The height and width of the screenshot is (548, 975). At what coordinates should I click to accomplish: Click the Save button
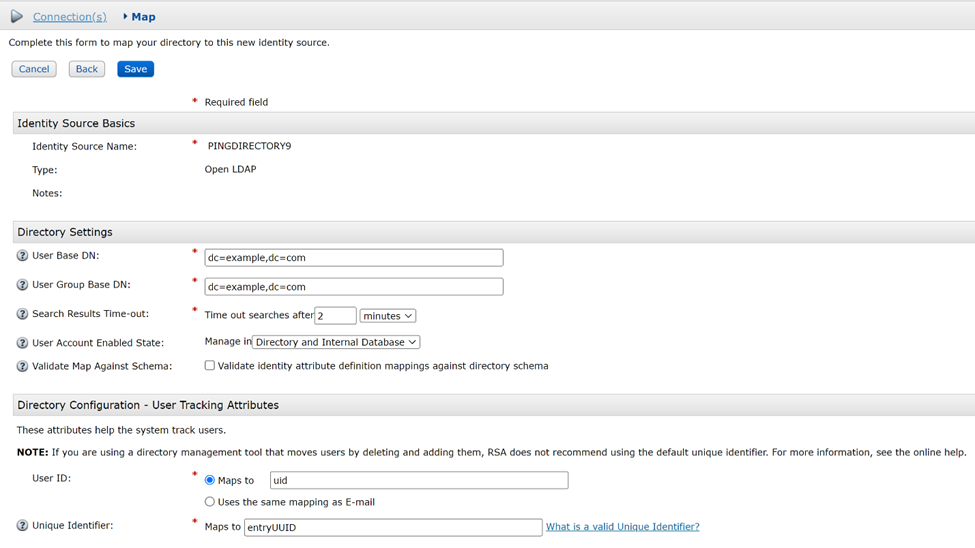[x=135, y=69]
